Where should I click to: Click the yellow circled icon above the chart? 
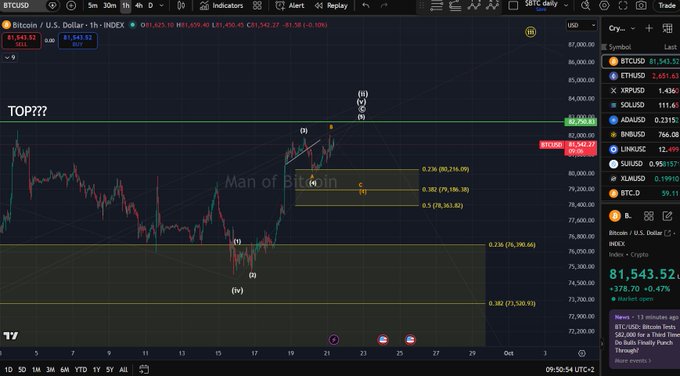tap(530, 32)
